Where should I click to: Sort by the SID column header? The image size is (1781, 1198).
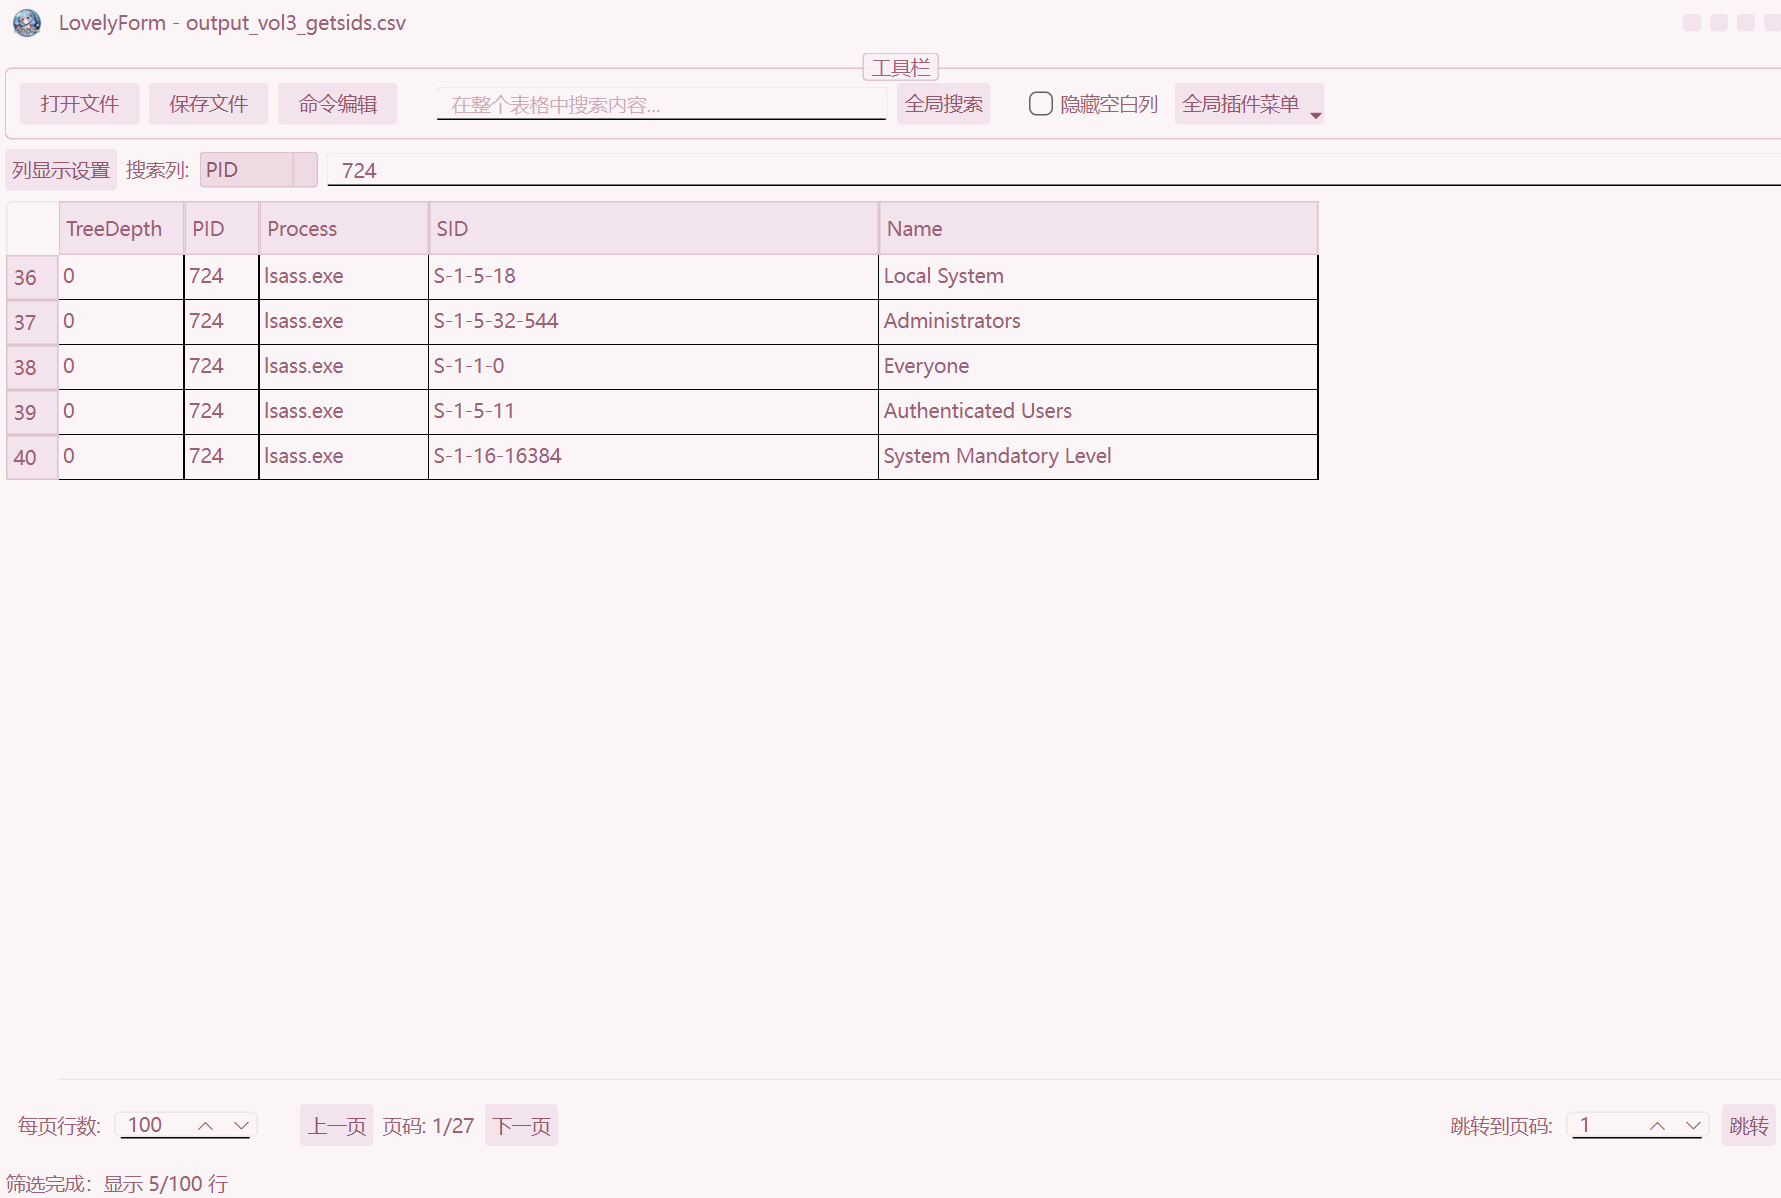click(x=653, y=229)
